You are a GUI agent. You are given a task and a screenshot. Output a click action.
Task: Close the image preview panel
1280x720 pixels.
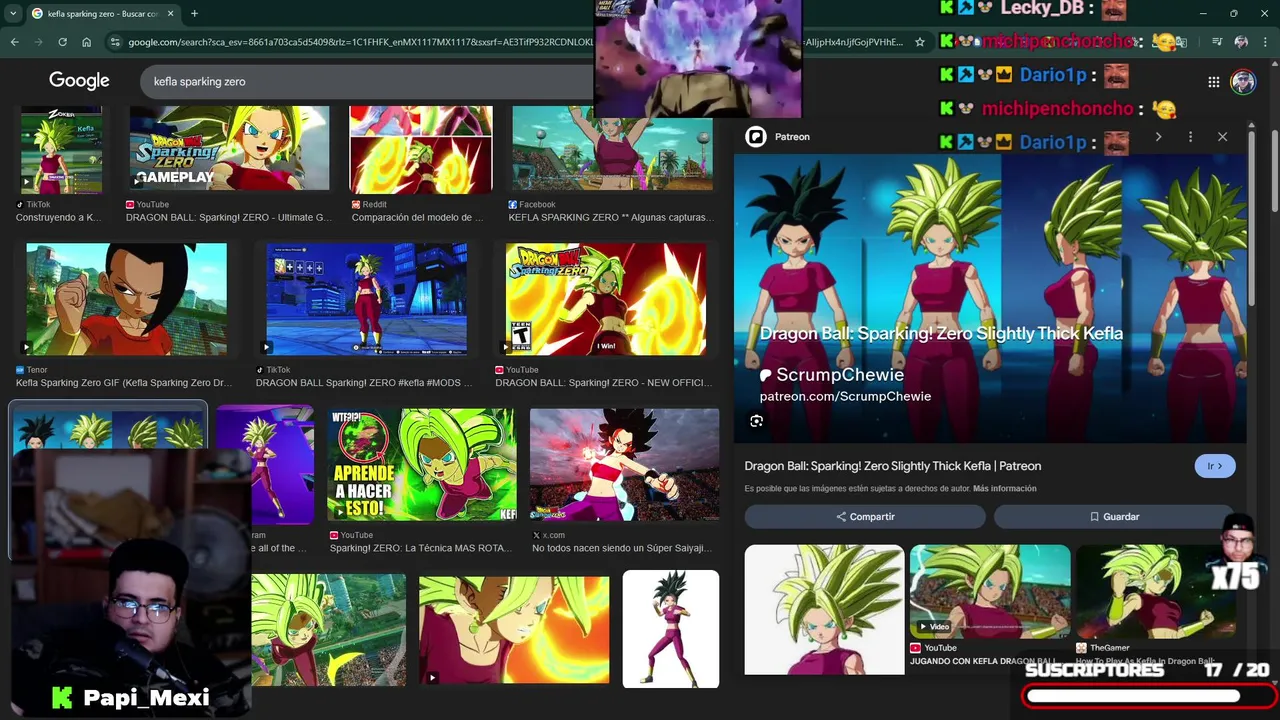pos(1222,137)
